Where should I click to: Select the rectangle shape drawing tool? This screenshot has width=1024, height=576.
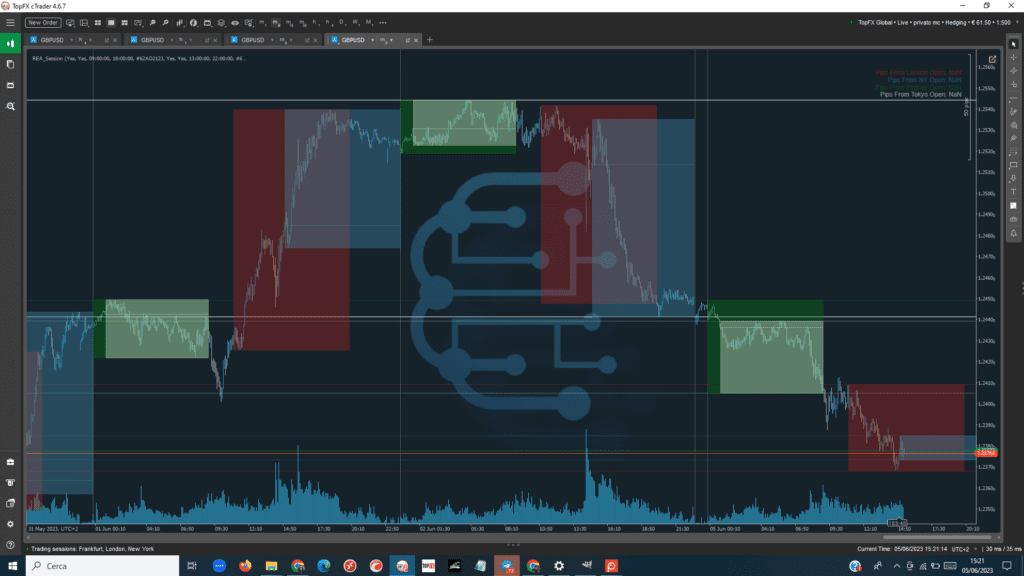coord(1014,165)
